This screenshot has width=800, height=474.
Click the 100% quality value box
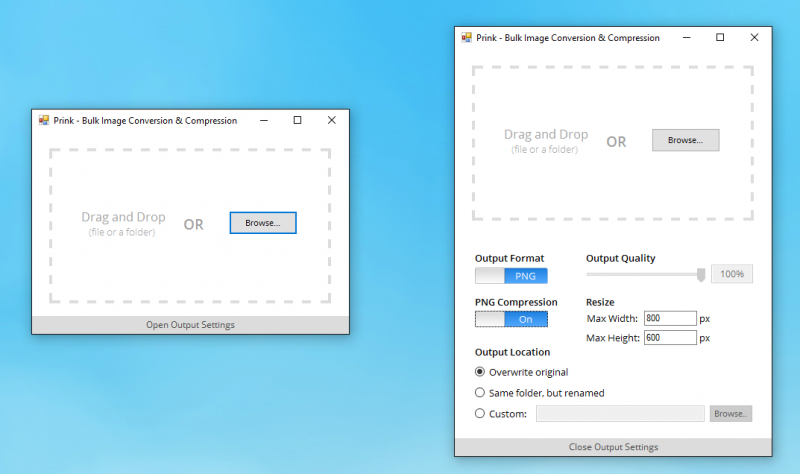click(732, 274)
